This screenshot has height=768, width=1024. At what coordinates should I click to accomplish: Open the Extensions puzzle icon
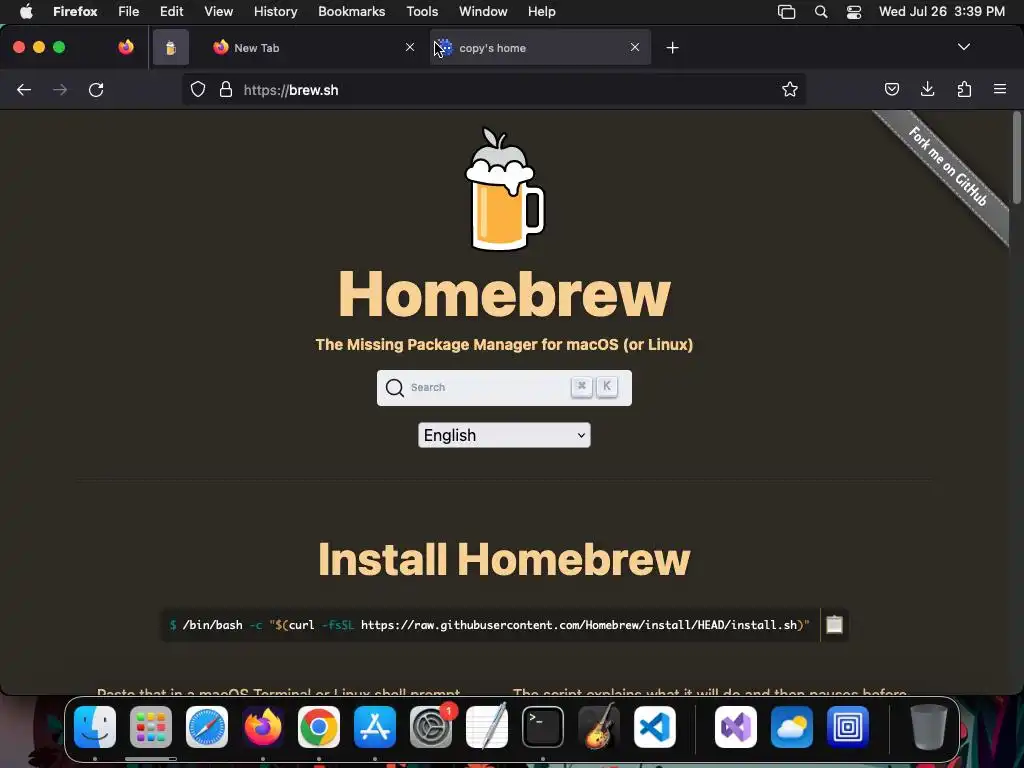tap(964, 89)
